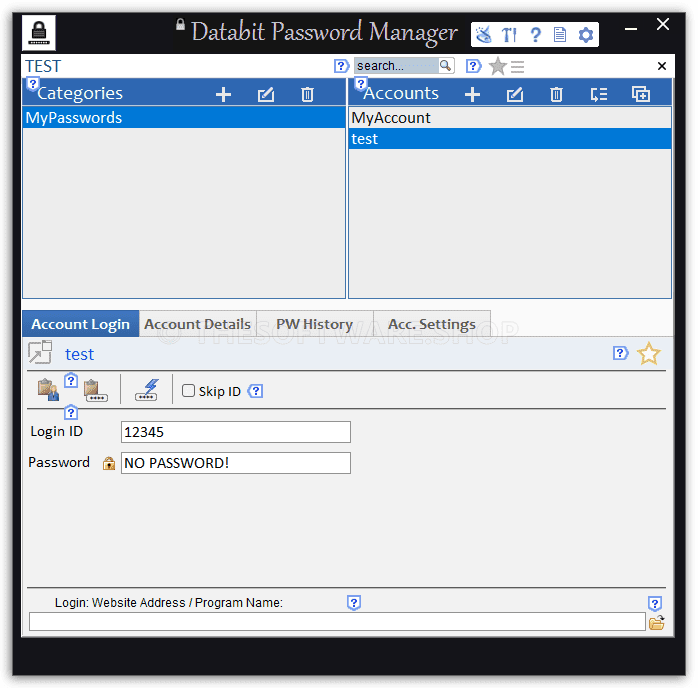
Task: Switch to Account Login tab
Action: [81, 324]
